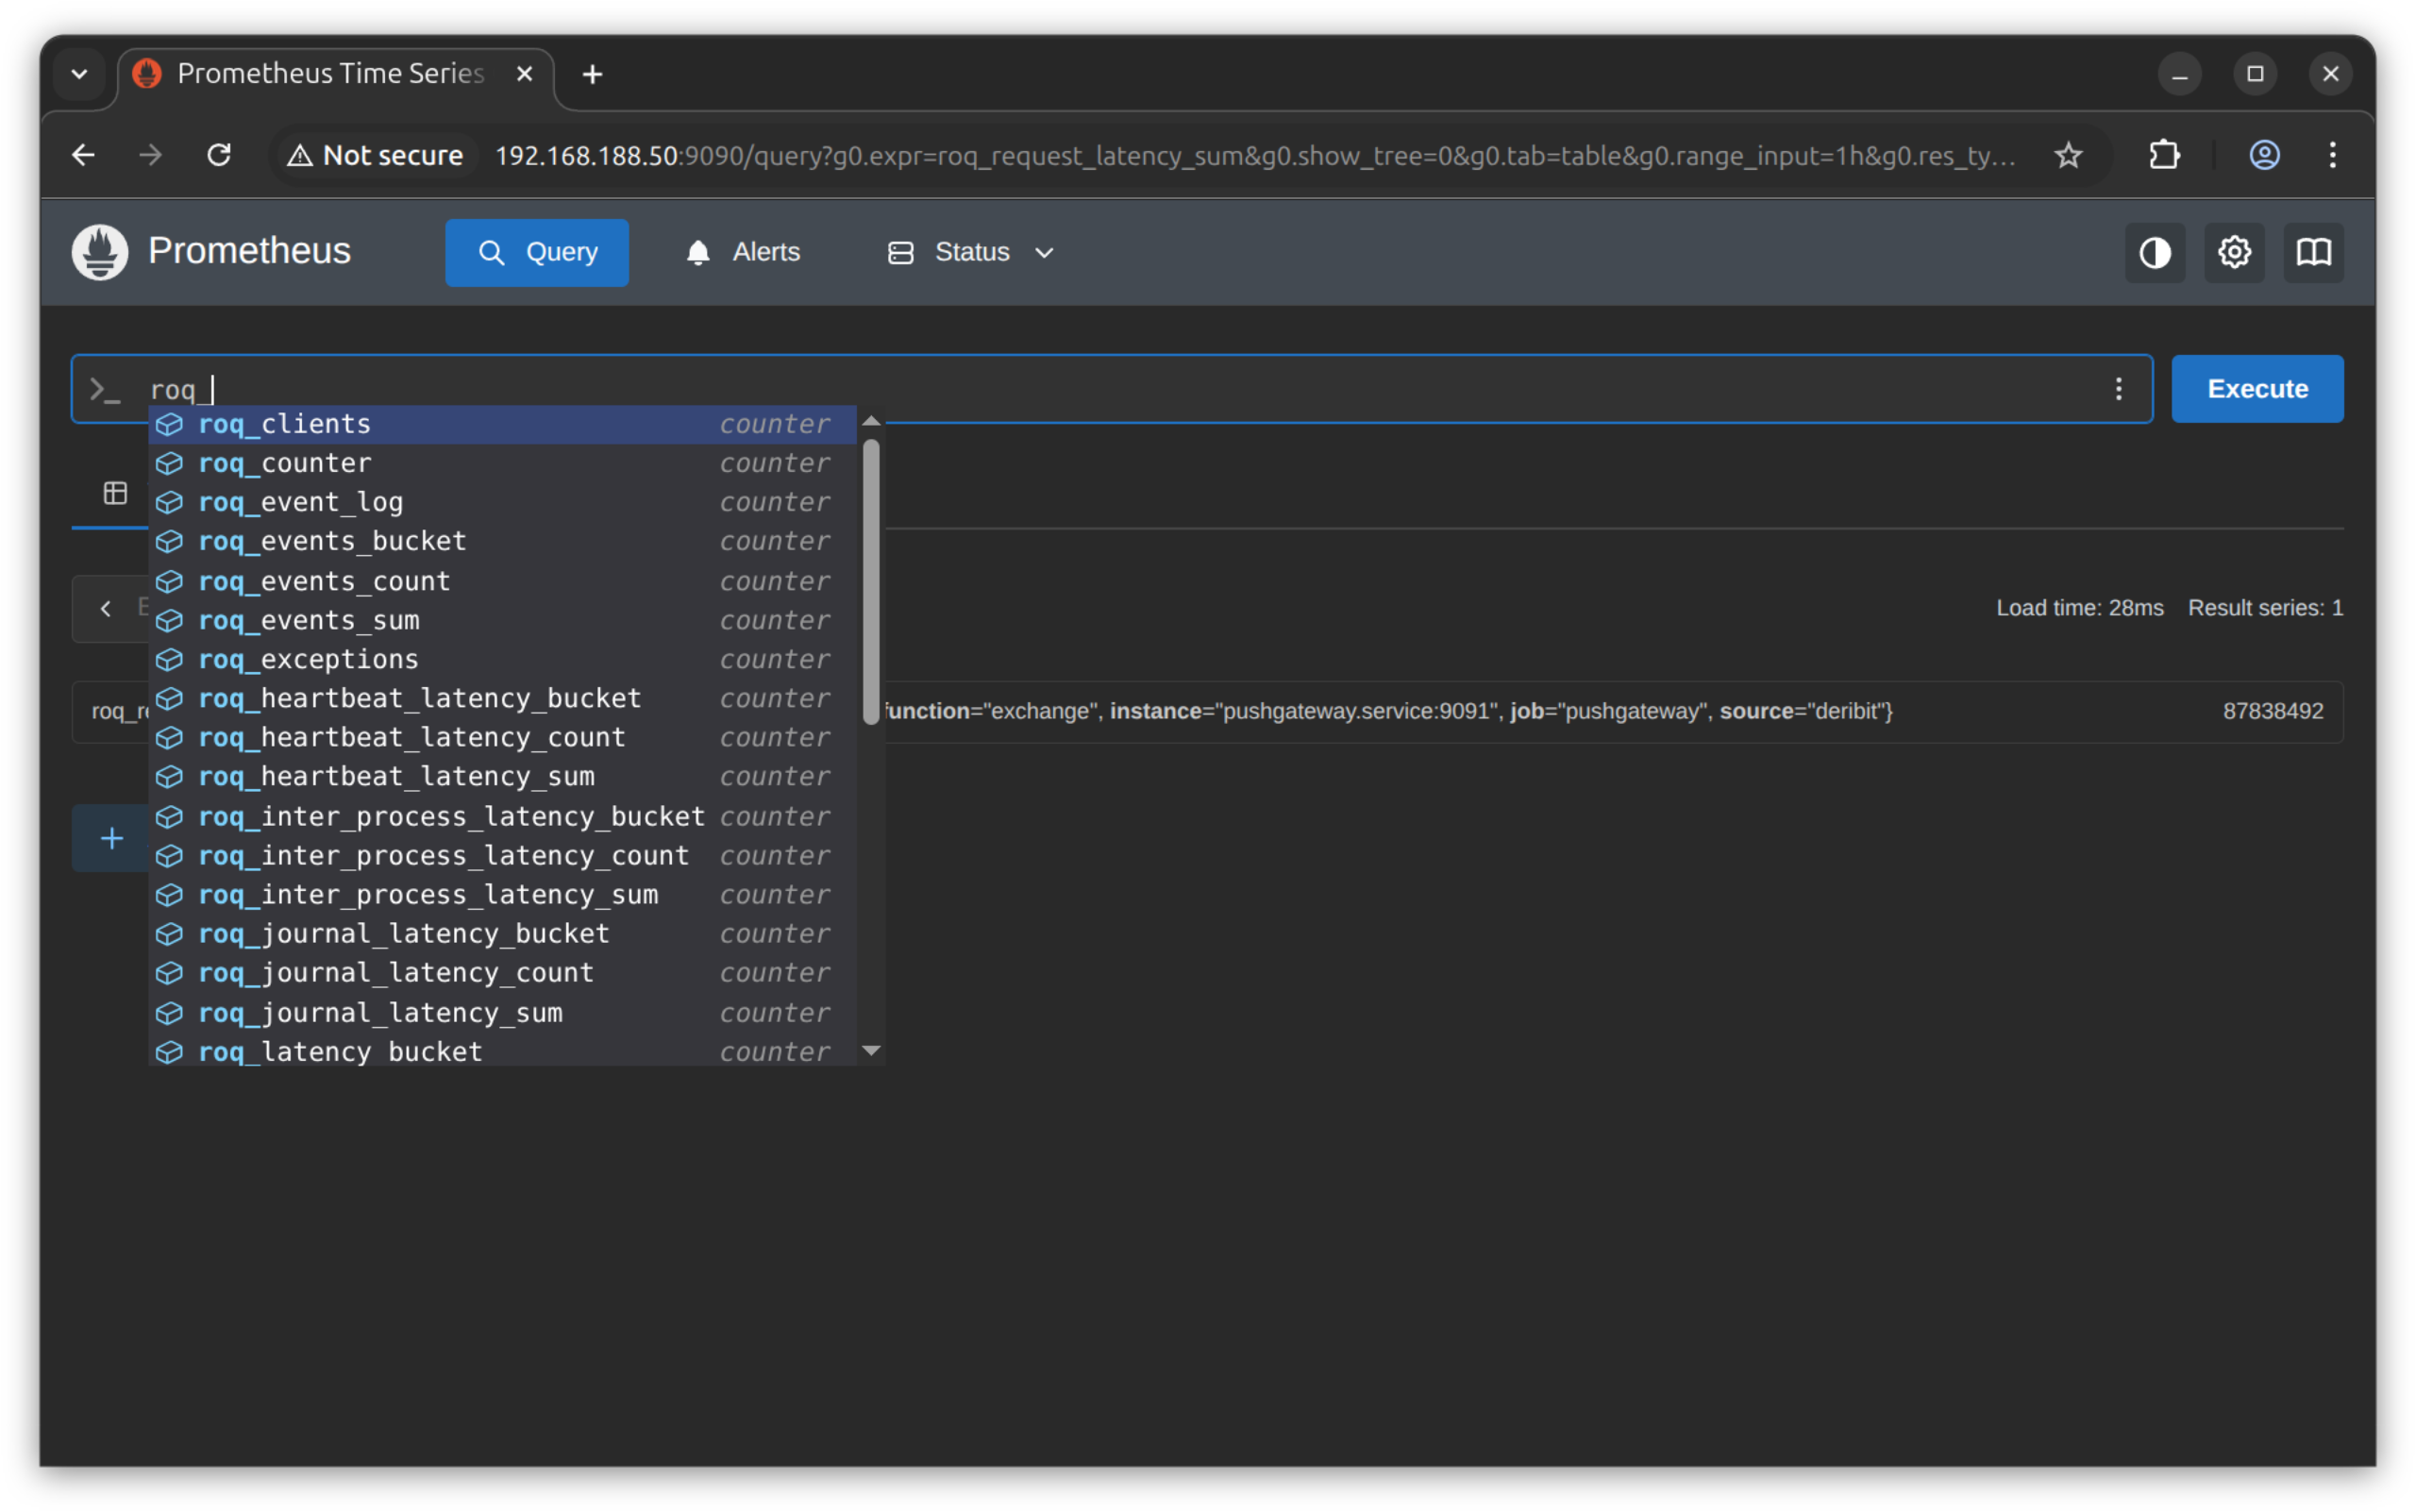Open the settings gear menu
The image size is (2416, 1512).
click(2234, 253)
